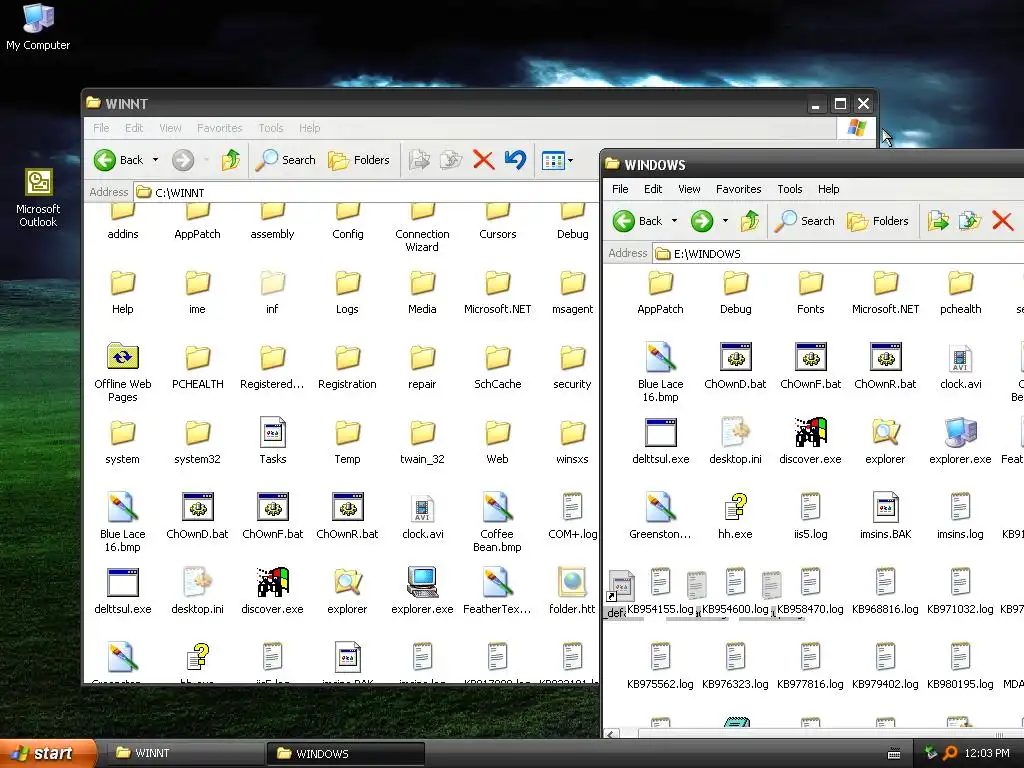Select explorer.exe in WINDOWS window
The height and width of the screenshot is (768, 1024).
point(961,441)
